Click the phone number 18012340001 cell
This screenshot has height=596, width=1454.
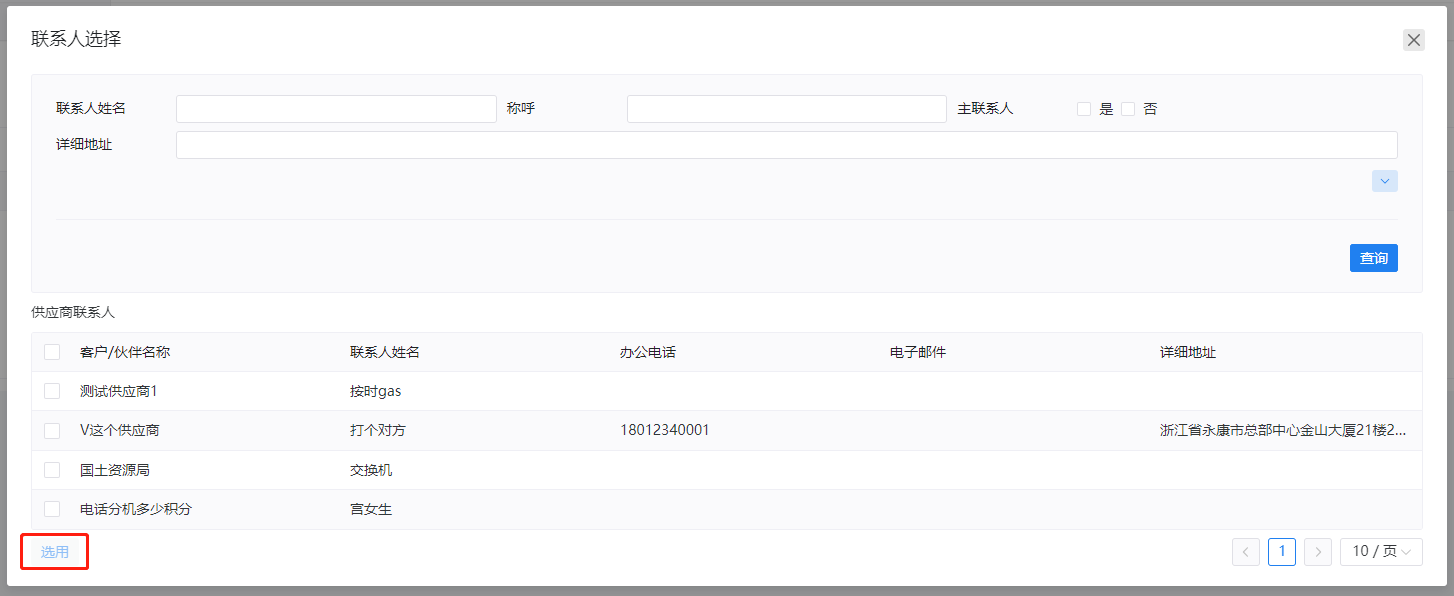coord(665,430)
